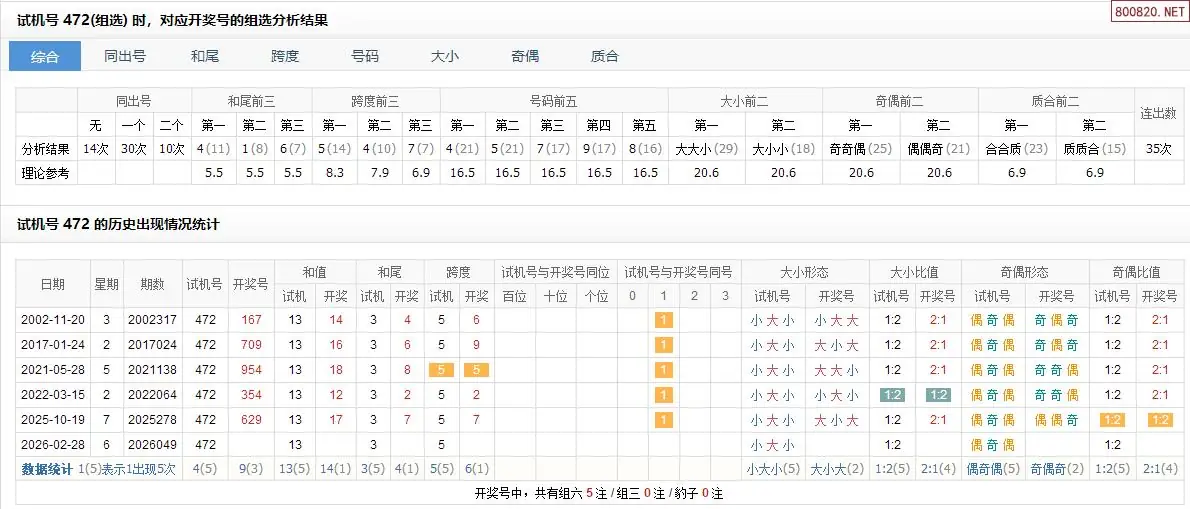The width and height of the screenshot is (1190, 509).
Task: Click winning number 954 for period 2021138
Action: coord(251,370)
